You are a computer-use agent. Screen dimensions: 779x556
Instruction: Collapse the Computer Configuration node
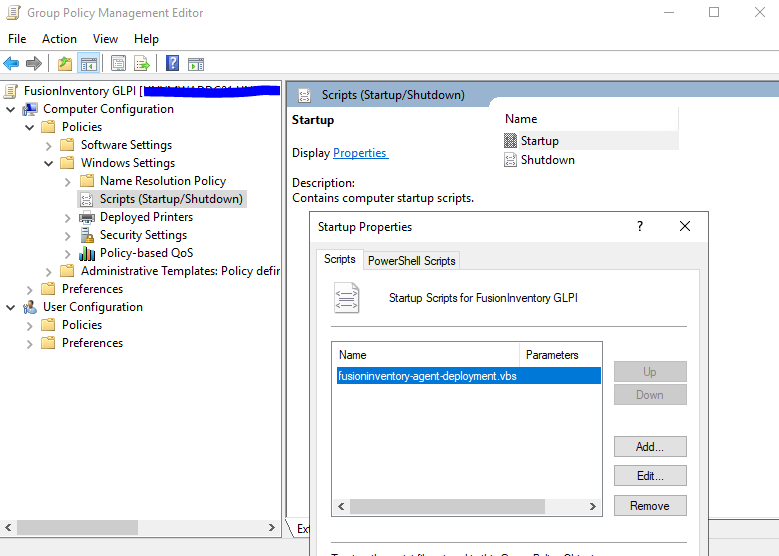click(10, 109)
